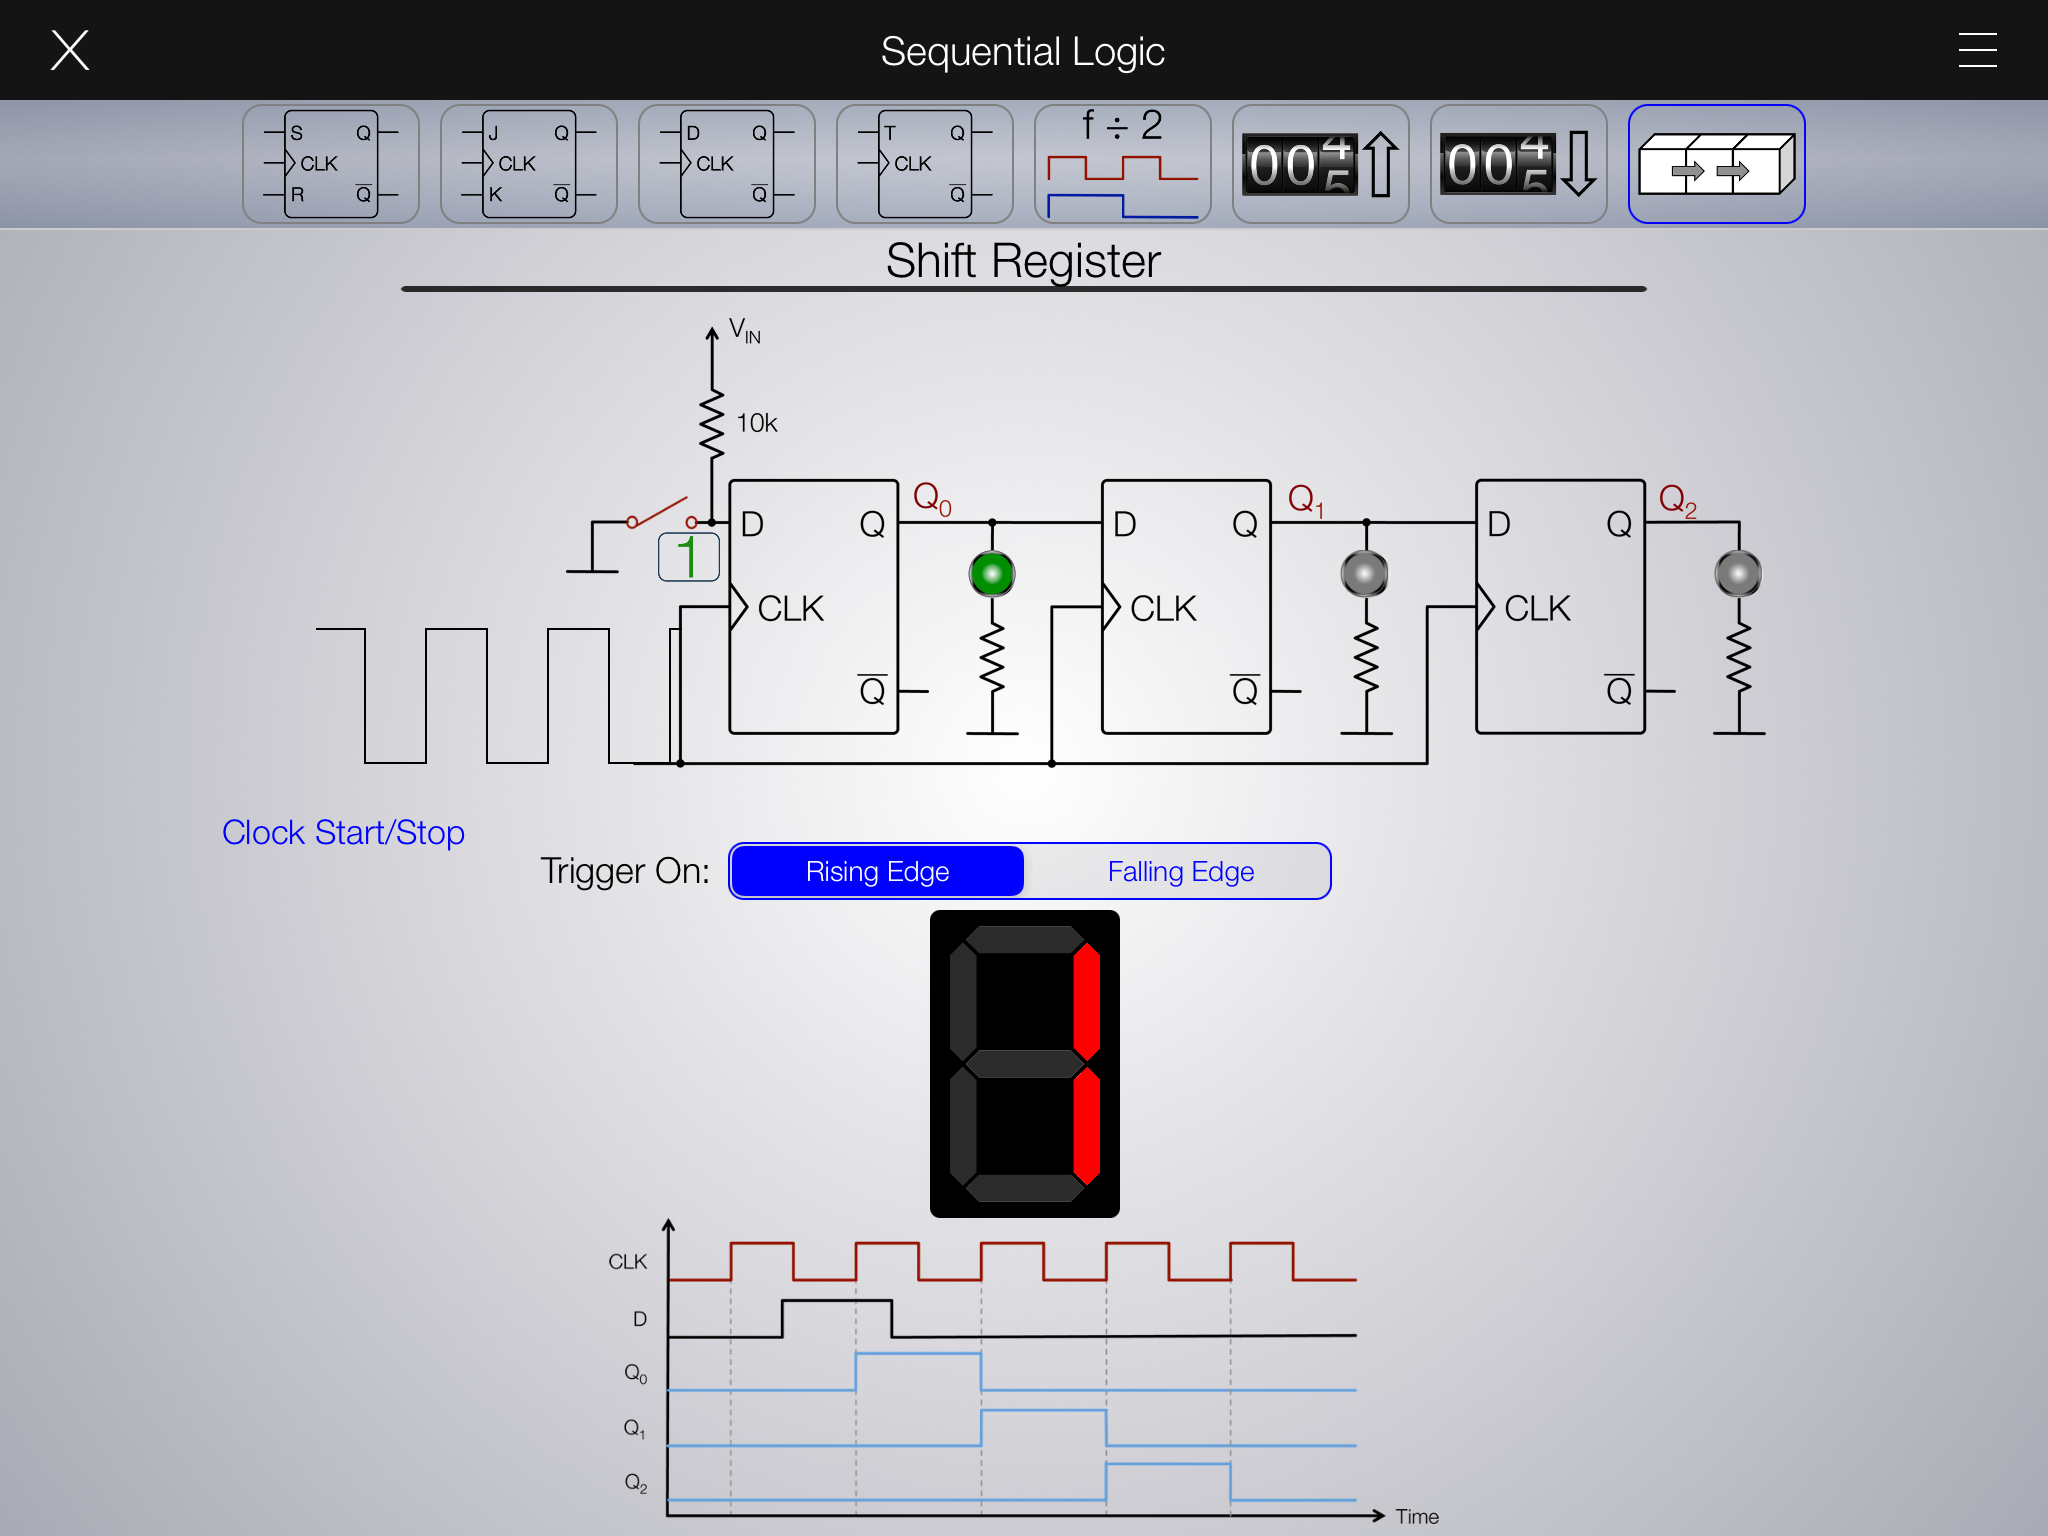Open the hamburger menu
This screenshot has width=2048, height=1536.
tap(1977, 50)
